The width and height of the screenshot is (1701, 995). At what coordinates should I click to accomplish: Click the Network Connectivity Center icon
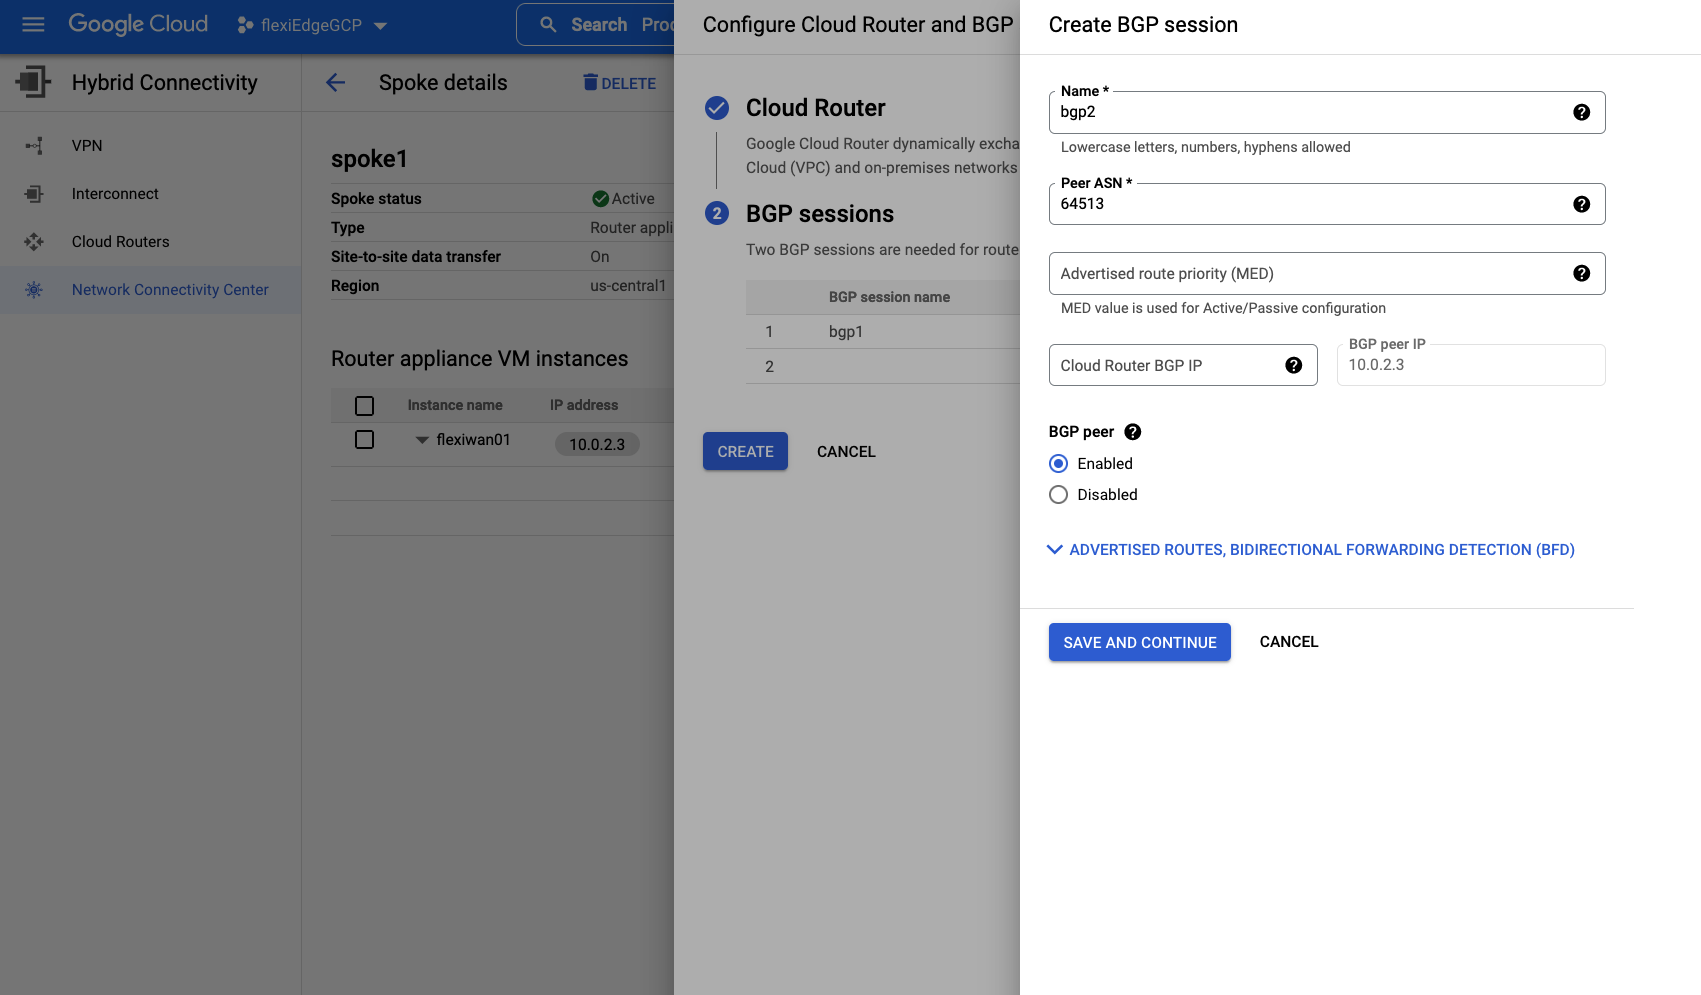34,290
